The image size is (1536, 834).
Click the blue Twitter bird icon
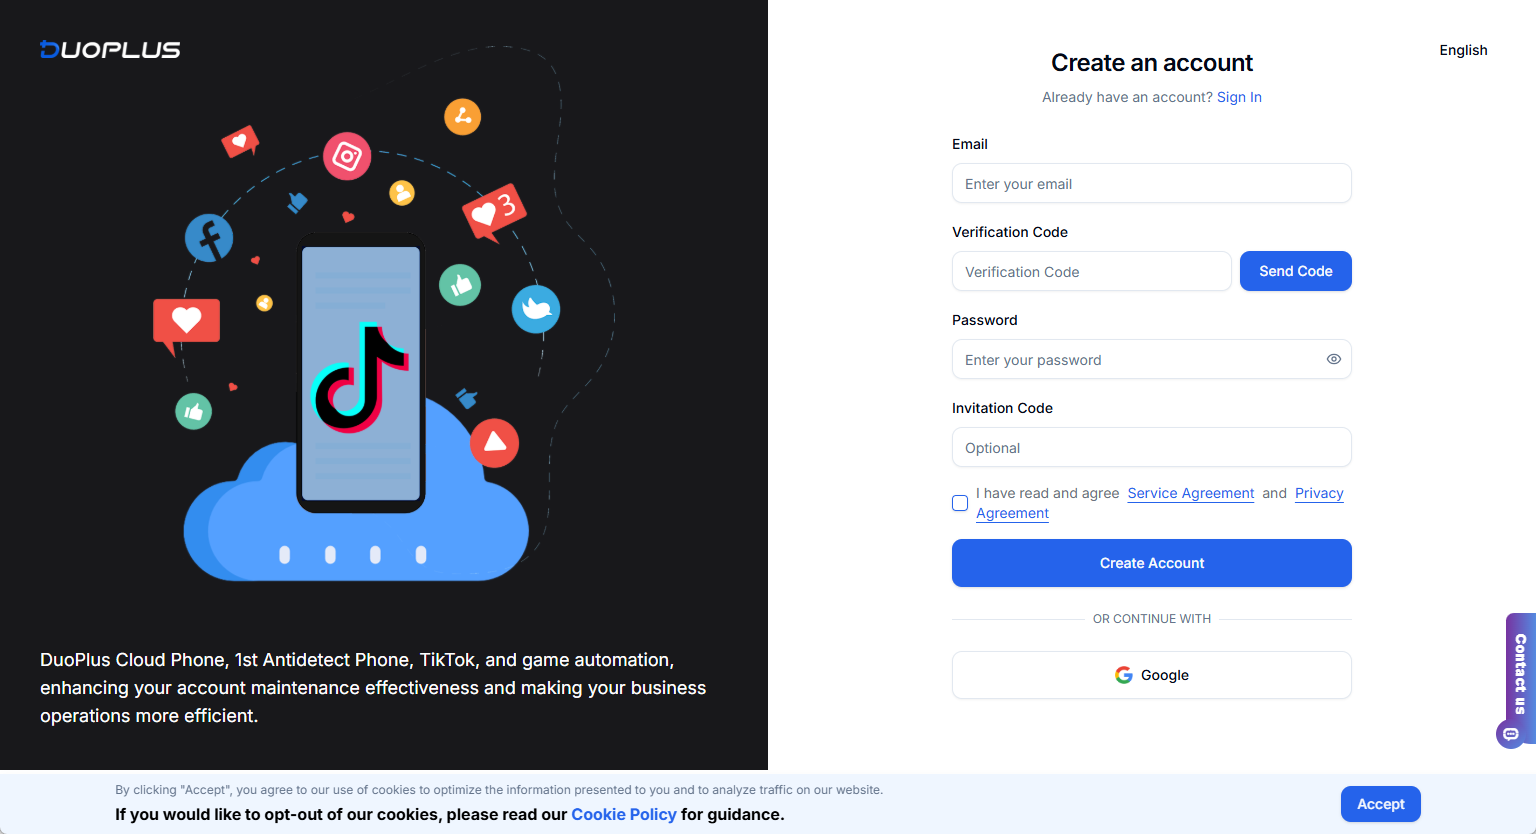point(536,309)
